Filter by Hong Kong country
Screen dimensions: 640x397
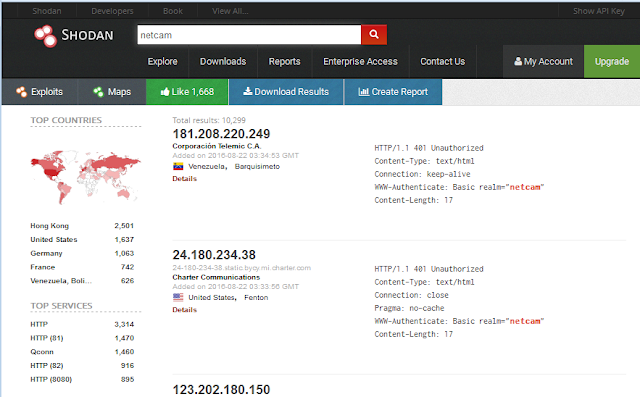click(49, 226)
